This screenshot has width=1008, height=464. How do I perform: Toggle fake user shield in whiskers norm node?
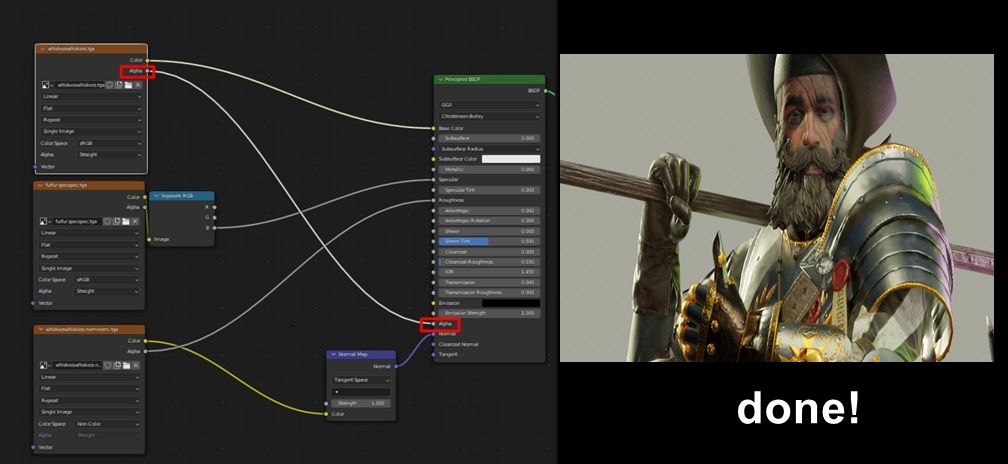[x=108, y=365]
